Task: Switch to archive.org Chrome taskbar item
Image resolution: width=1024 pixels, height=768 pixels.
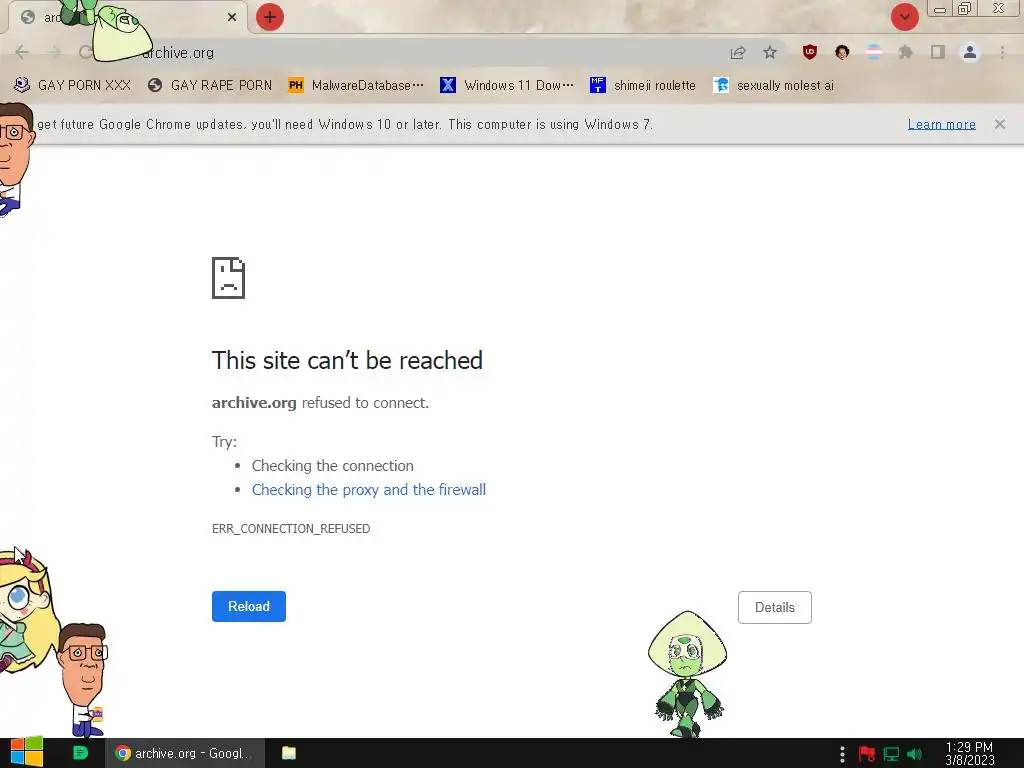Action: tap(185, 753)
